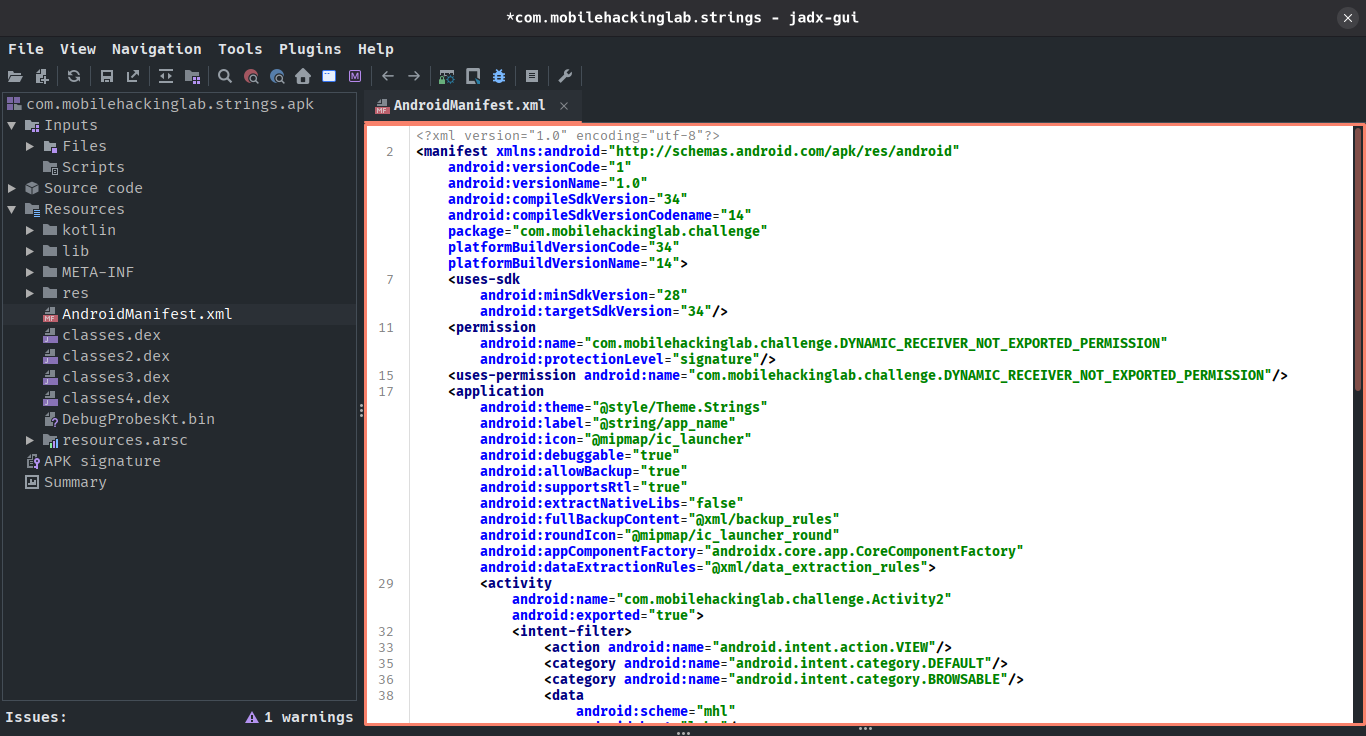The width and height of the screenshot is (1366, 736).
Task: Open text search with magnifier icon
Action: click(x=225, y=76)
